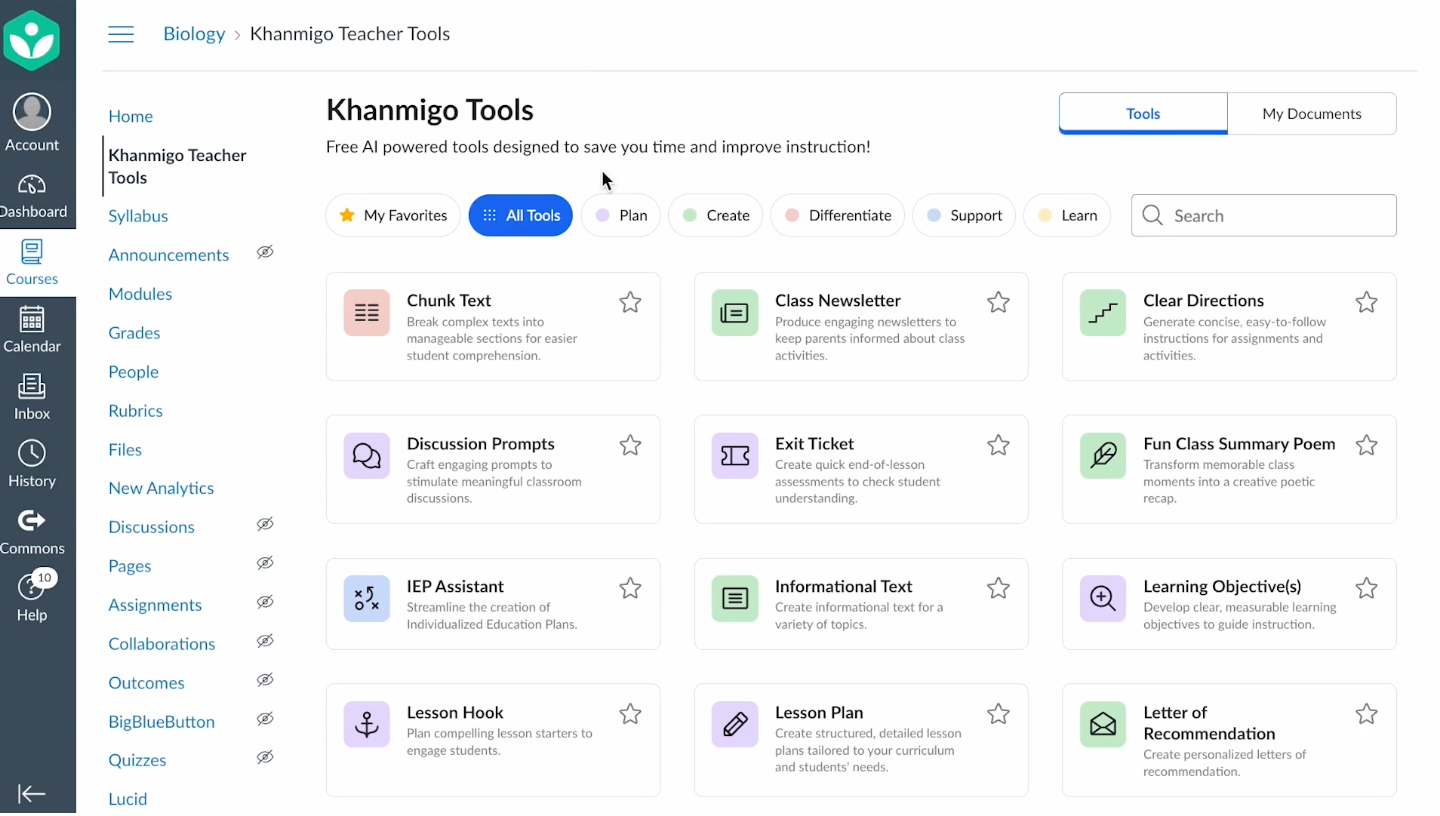This screenshot has height=816, width=1440.
Task: Favorite the Discussion Prompts tool
Action: [x=630, y=445]
